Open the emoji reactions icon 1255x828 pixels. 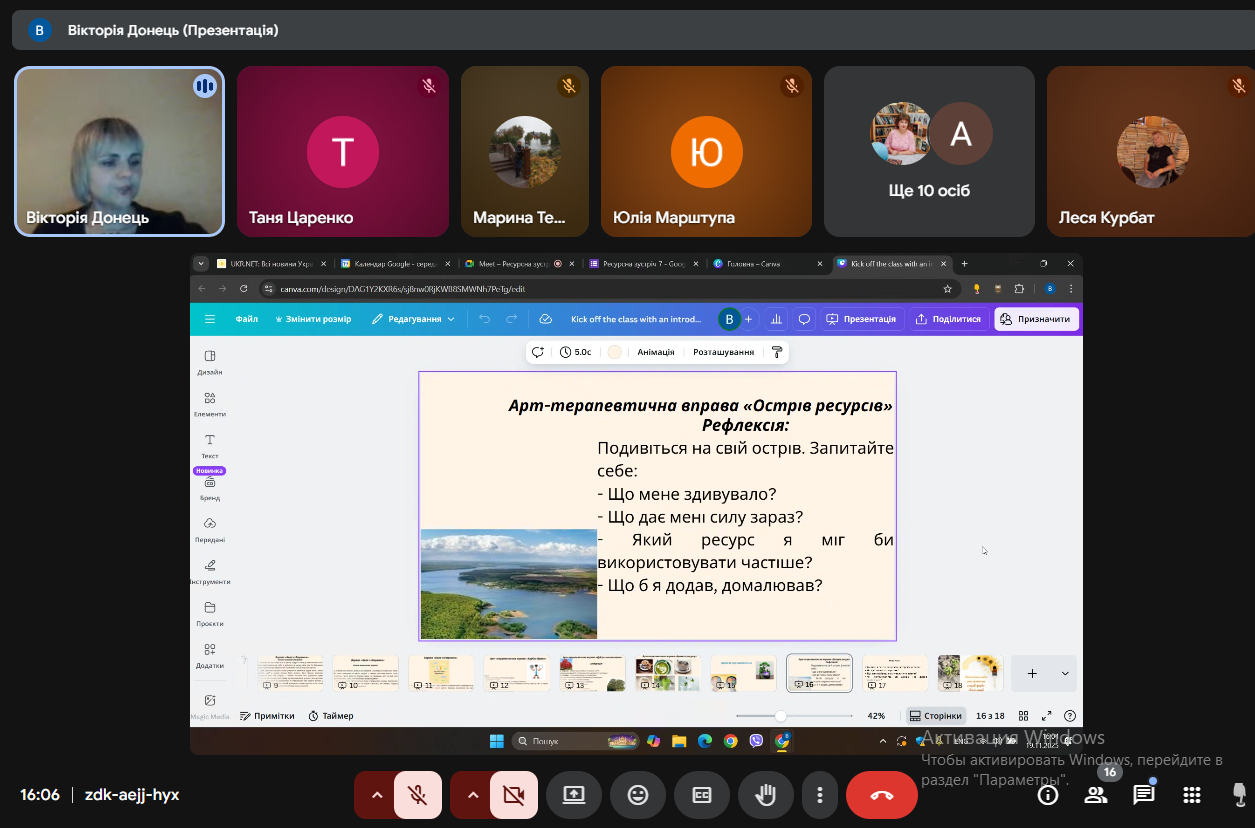tap(638, 795)
